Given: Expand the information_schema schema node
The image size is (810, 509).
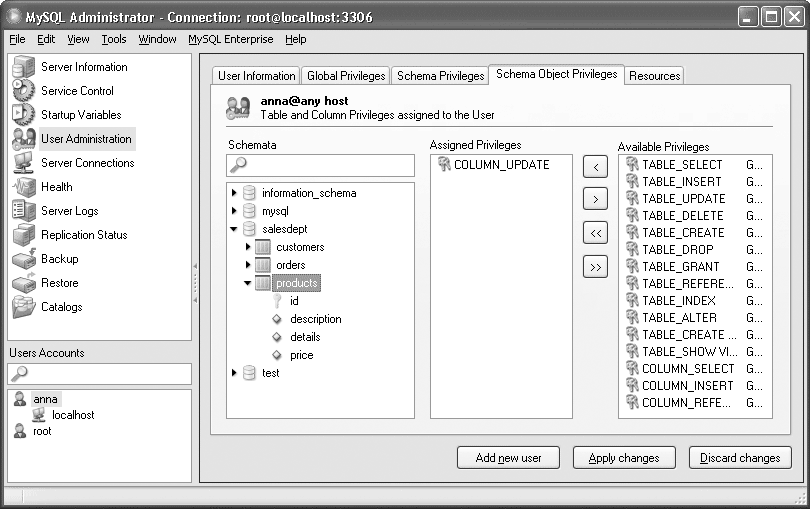Looking at the screenshot, I should 235,193.
